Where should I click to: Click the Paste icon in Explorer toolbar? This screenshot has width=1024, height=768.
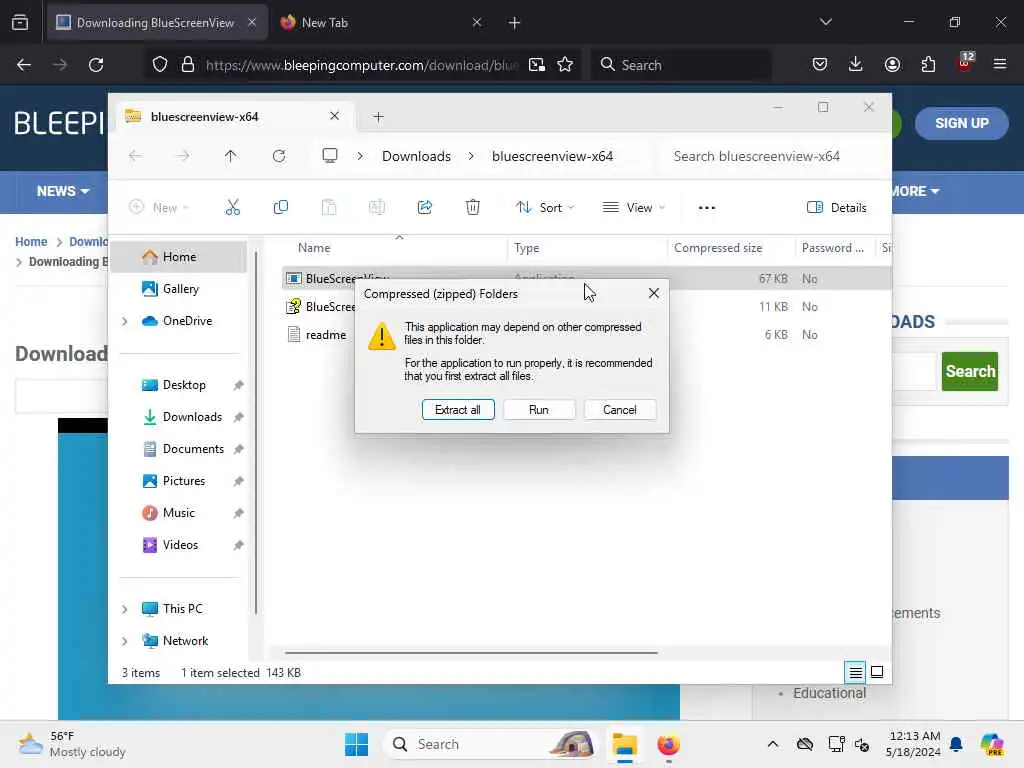pos(329,208)
